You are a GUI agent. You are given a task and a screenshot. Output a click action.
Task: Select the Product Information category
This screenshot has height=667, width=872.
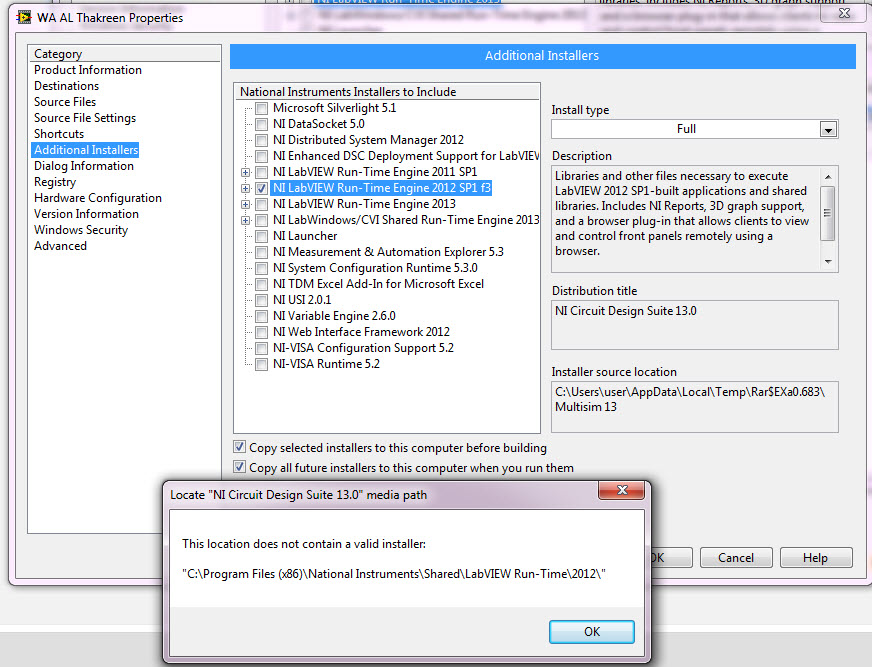pos(88,70)
